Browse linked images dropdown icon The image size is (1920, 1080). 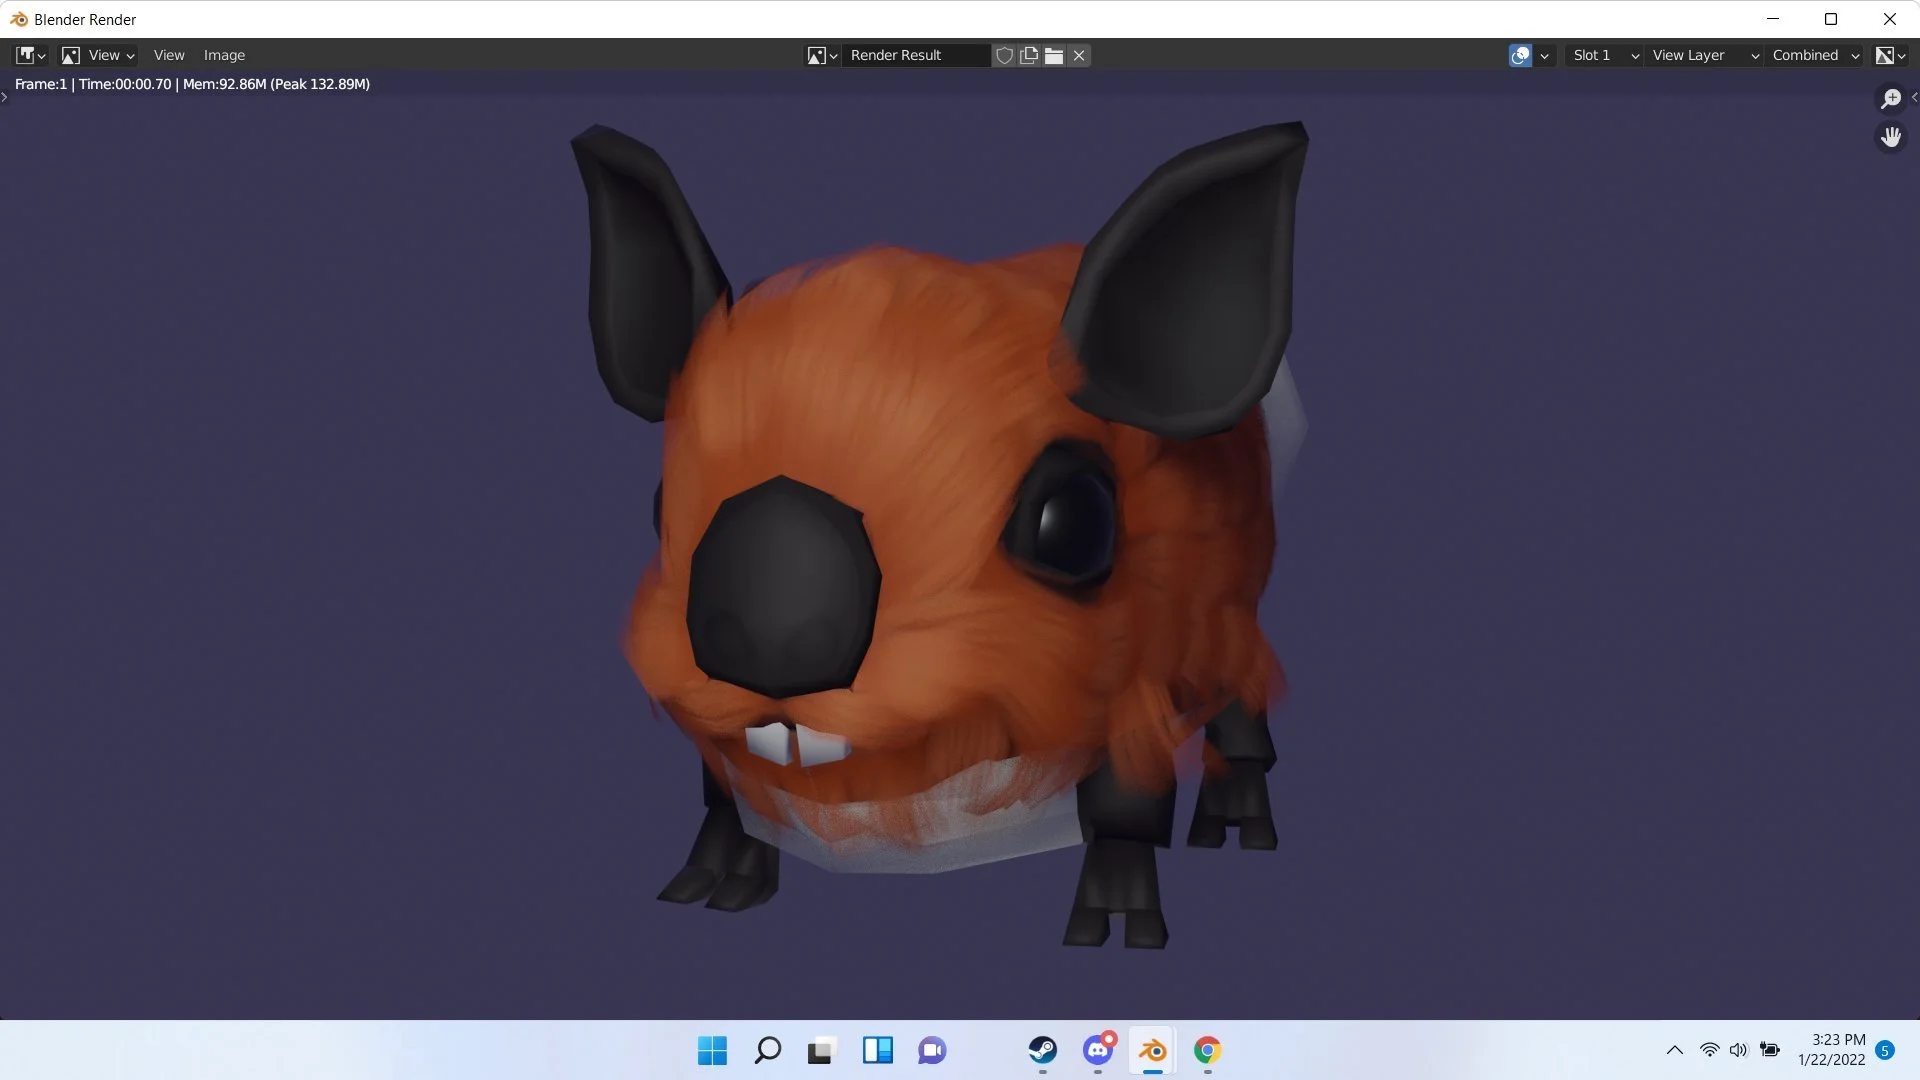pyautogui.click(x=822, y=55)
